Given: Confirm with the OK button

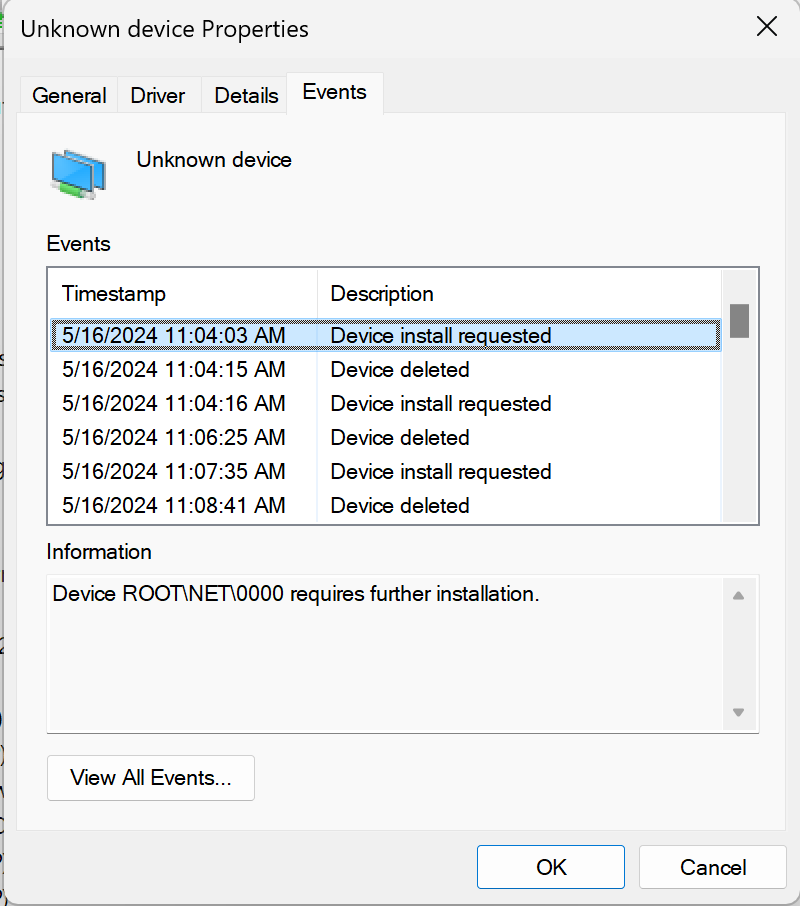Looking at the screenshot, I should (x=550, y=867).
